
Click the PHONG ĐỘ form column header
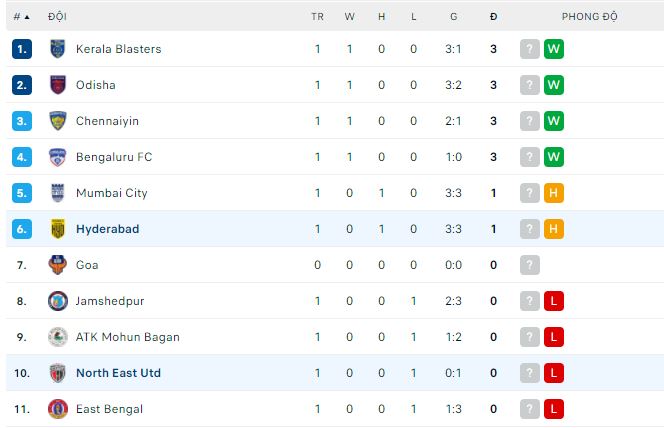click(x=589, y=17)
